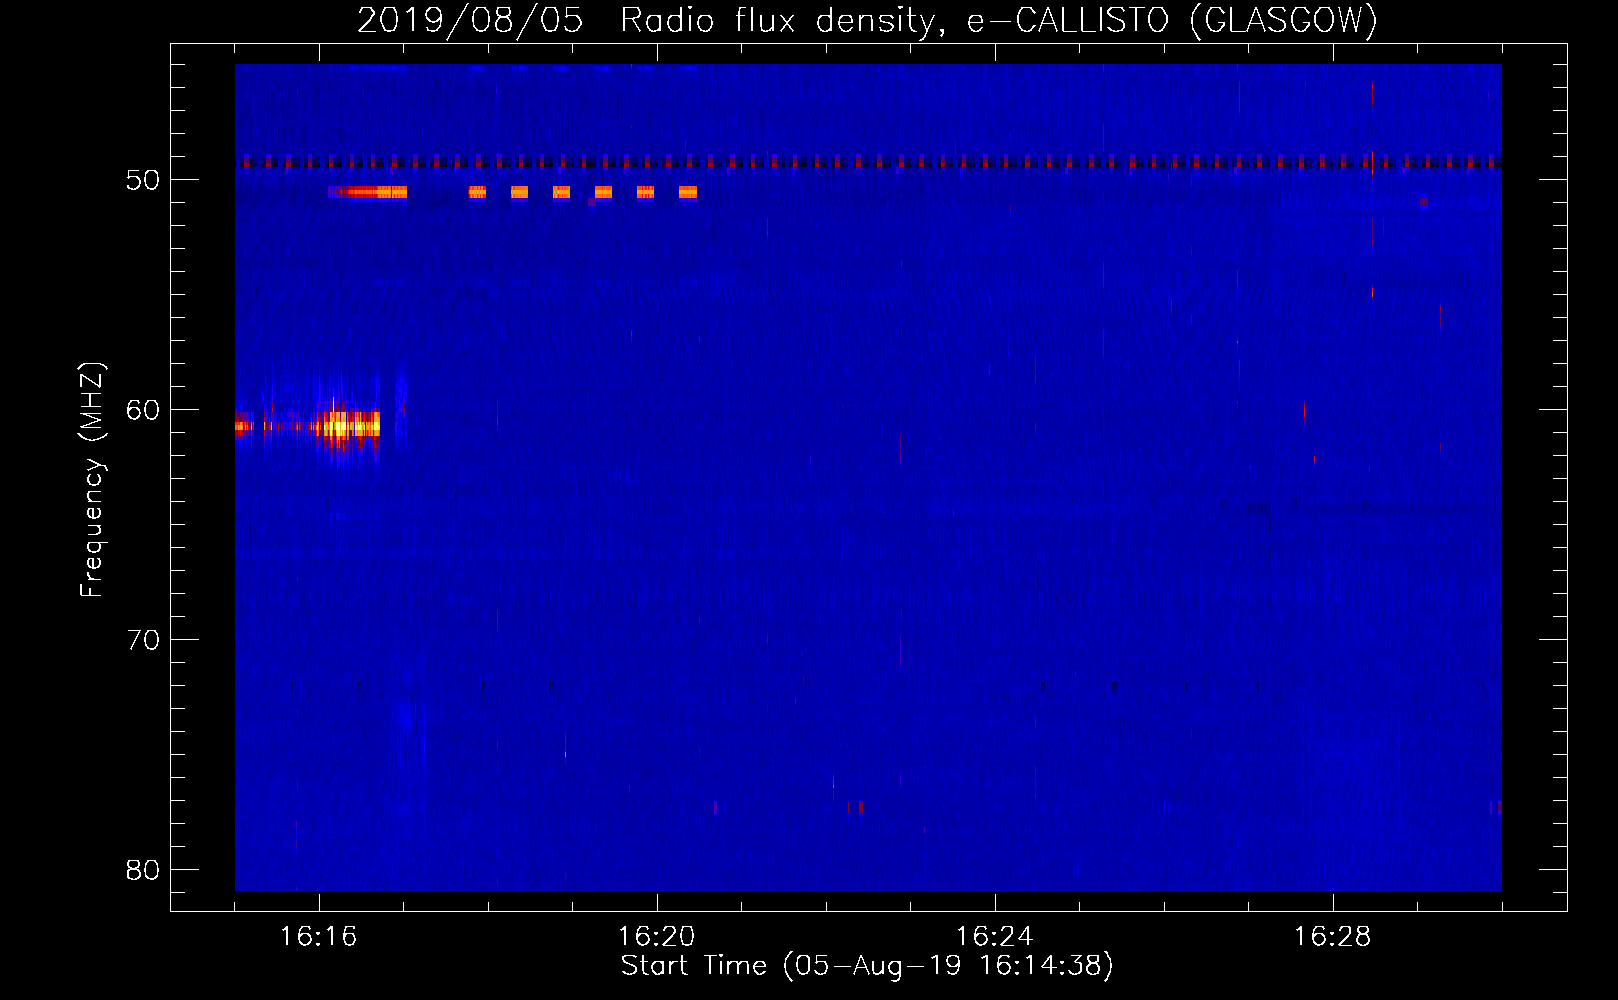Click the 50 MHz tick label
Screen dimensions: 1618x1000
[x=143, y=180]
